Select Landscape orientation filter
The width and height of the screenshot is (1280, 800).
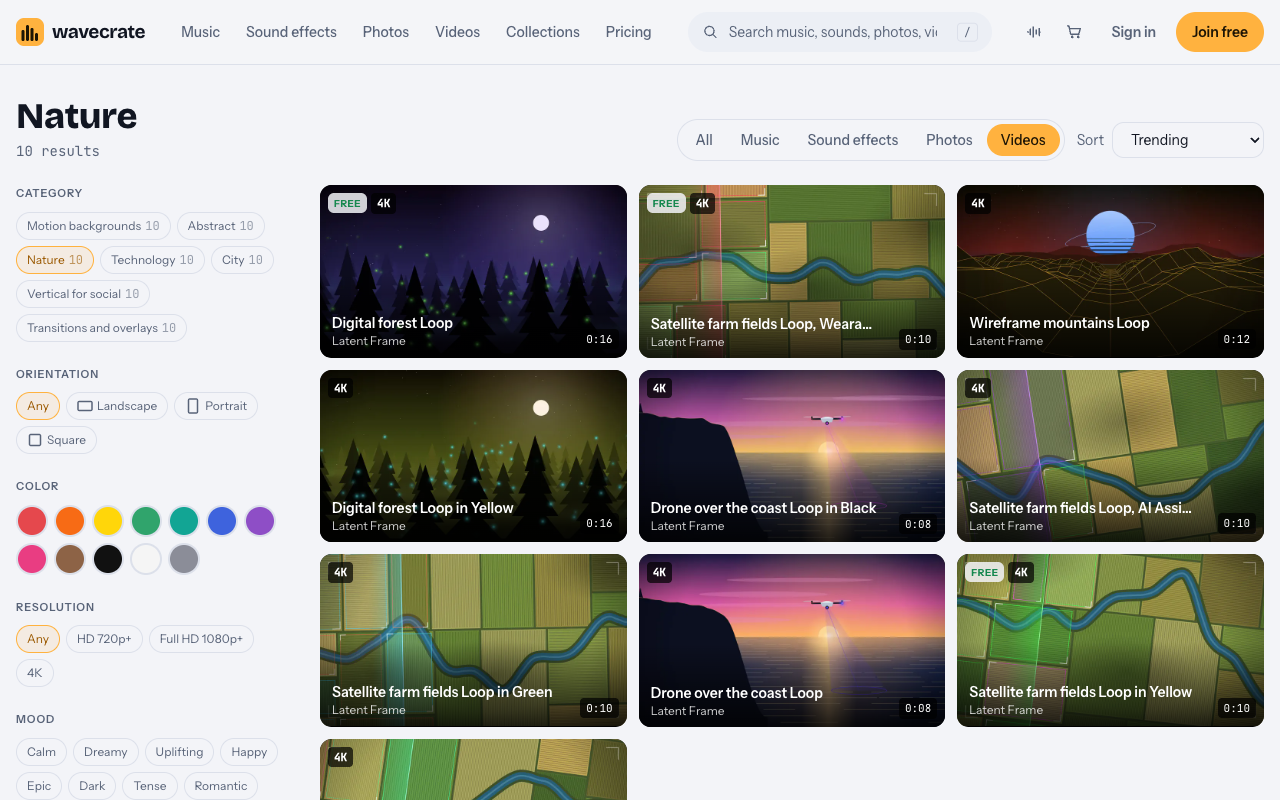[x=117, y=406]
